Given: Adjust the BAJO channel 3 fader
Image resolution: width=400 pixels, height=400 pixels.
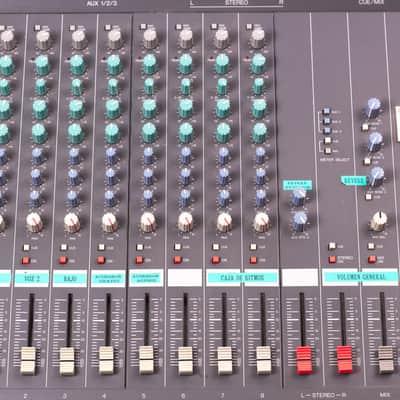Looking at the screenshot, I should [x=67, y=361].
